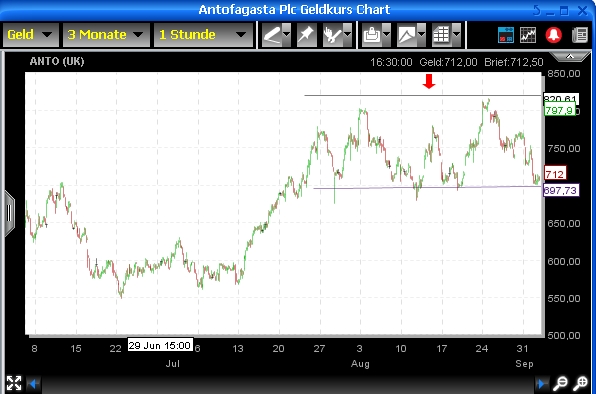Click the zoom out magnifier
Screen dimensions: 596x394
click(x=560, y=383)
